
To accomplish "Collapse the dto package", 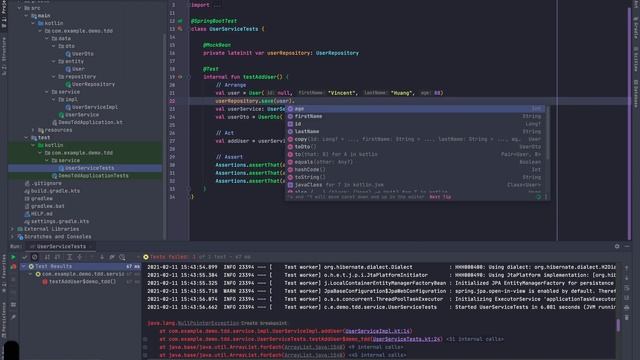I will click(x=53, y=46).
